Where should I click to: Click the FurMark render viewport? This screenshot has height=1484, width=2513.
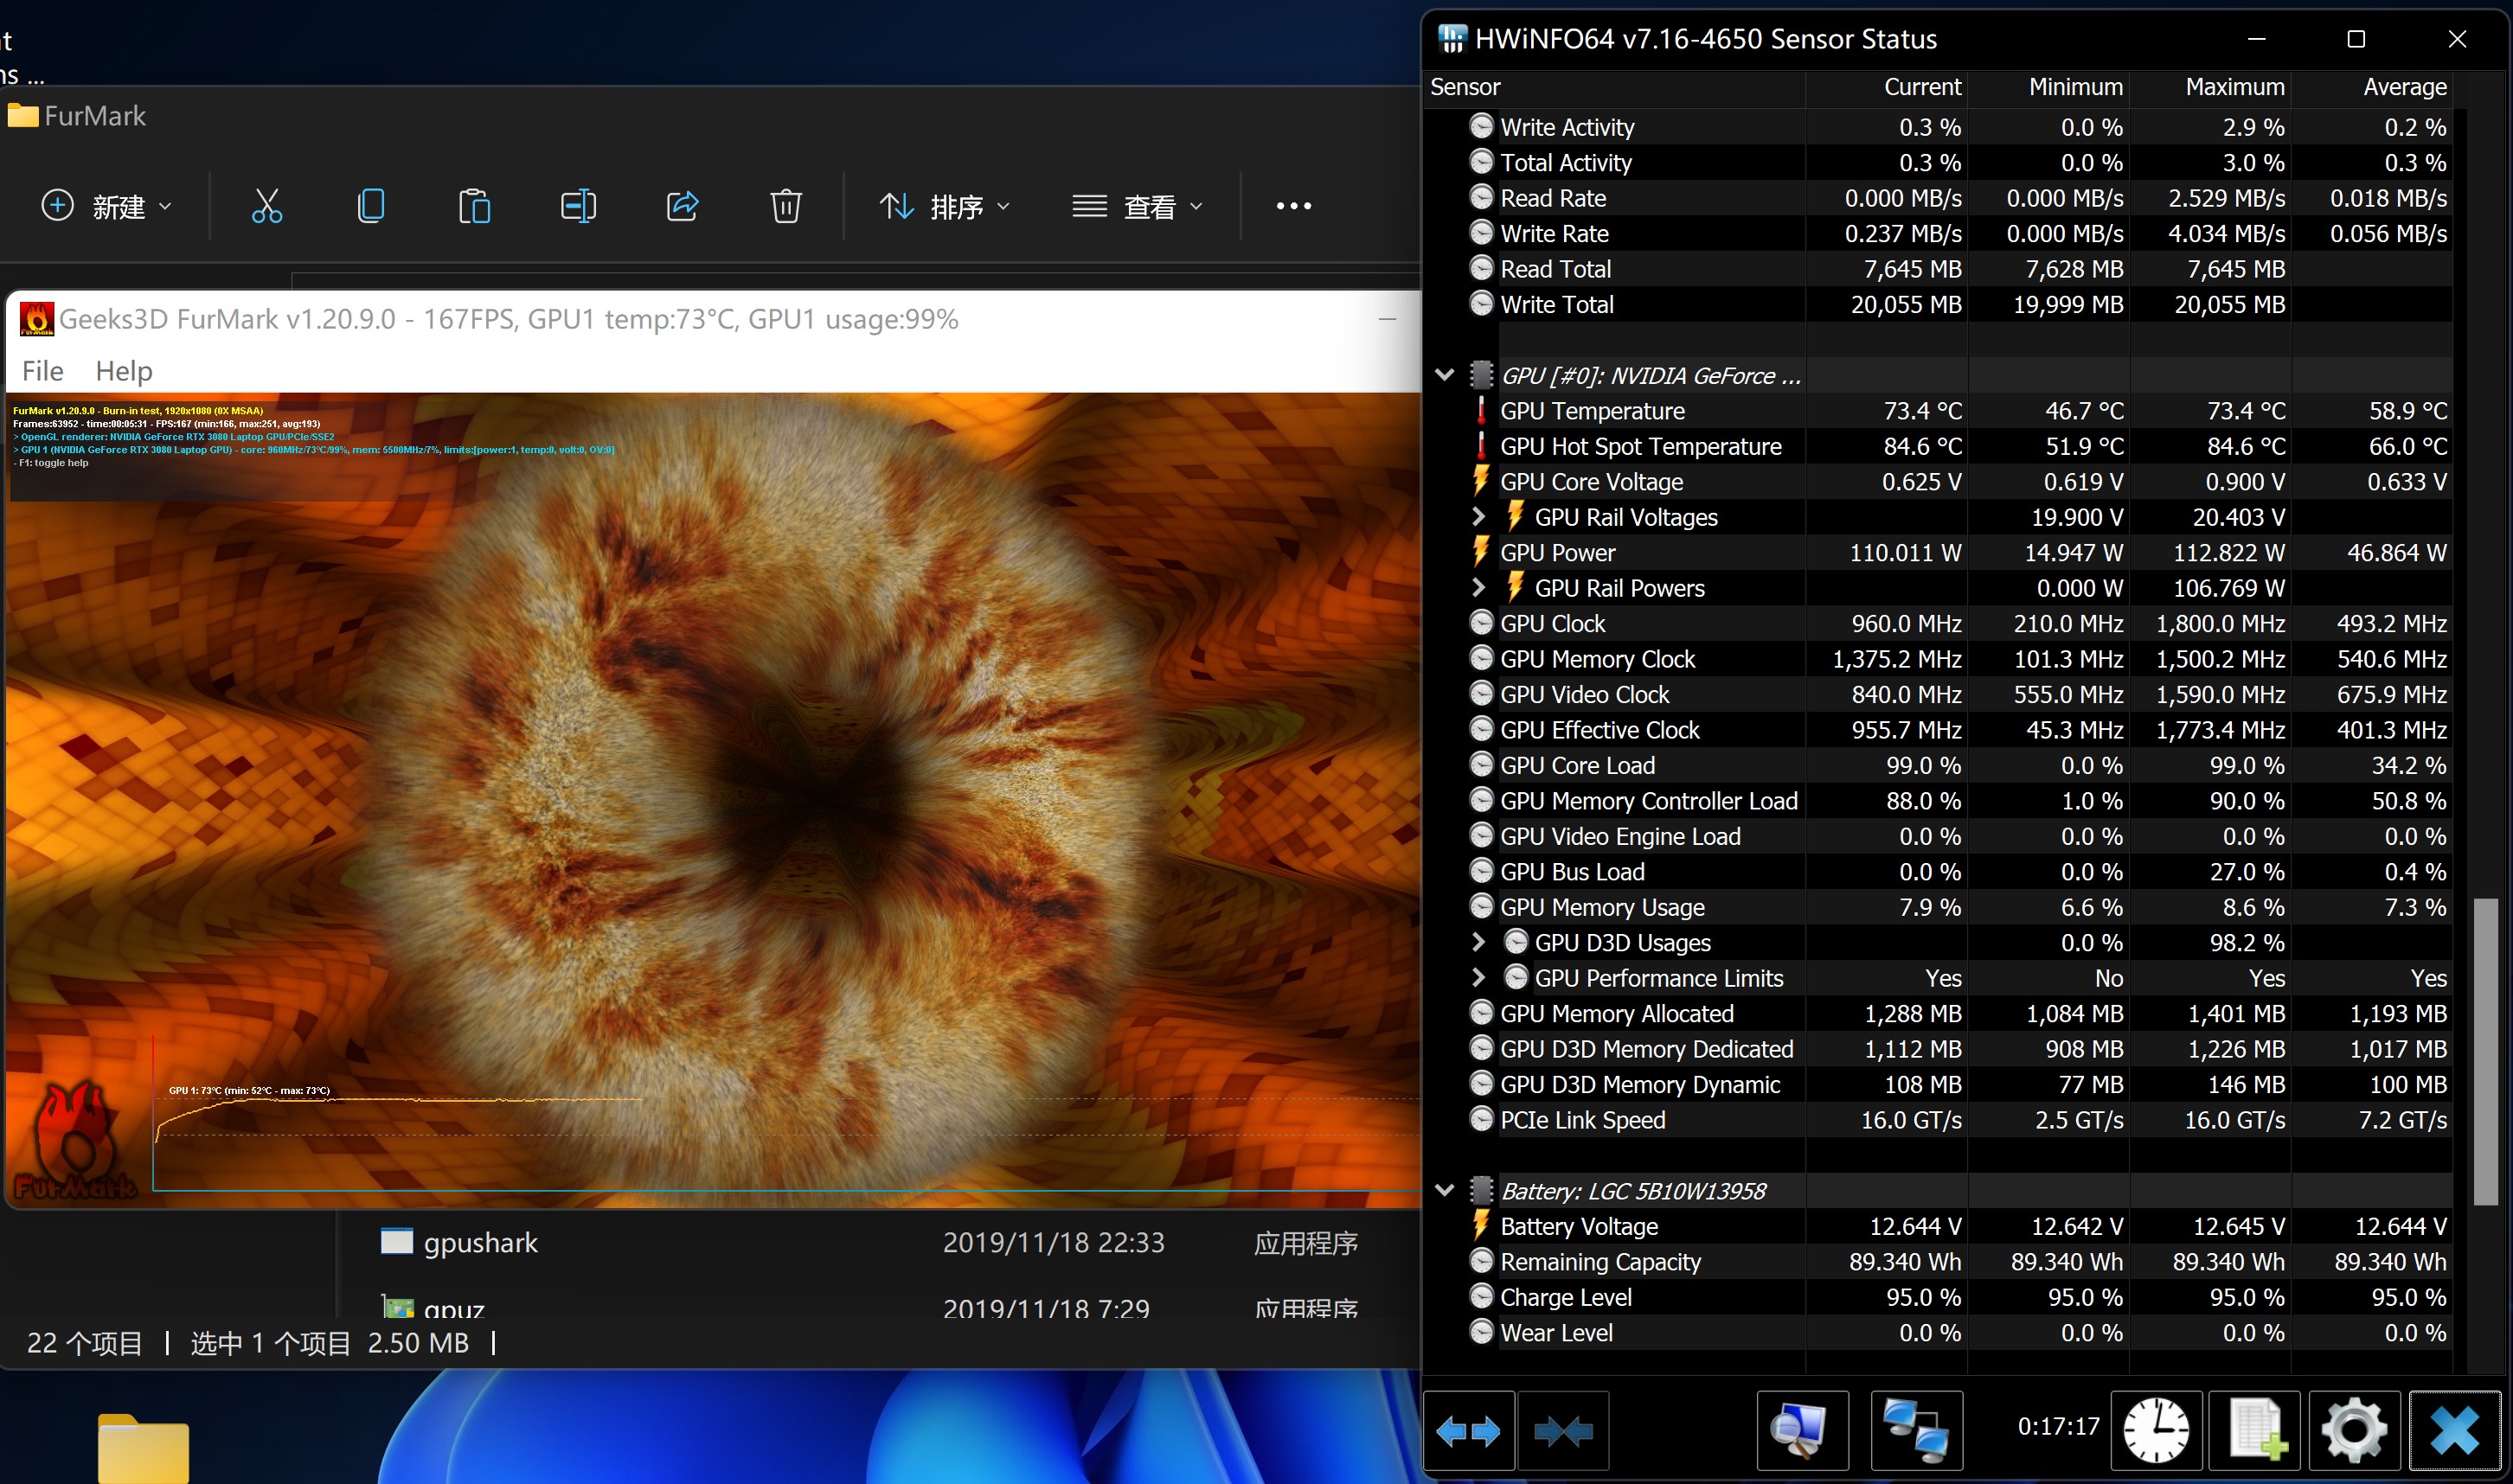click(x=714, y=800)
